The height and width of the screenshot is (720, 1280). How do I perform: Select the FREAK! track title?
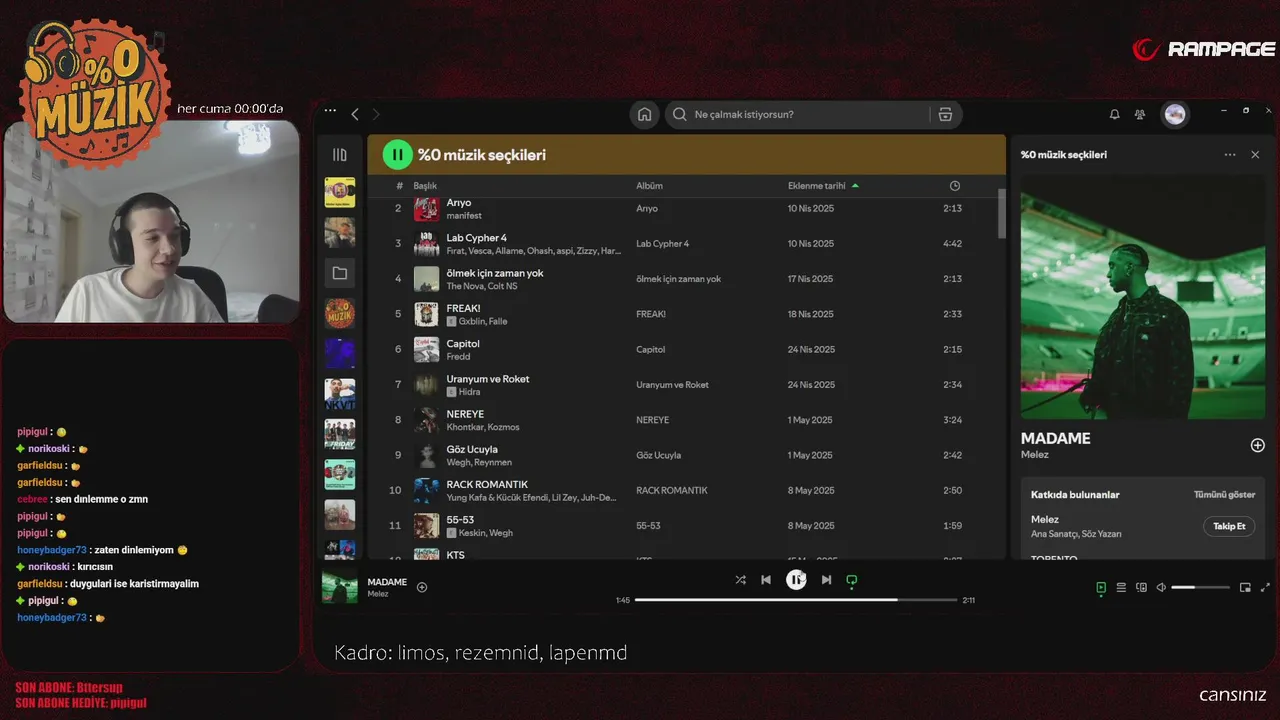[463, 308]
